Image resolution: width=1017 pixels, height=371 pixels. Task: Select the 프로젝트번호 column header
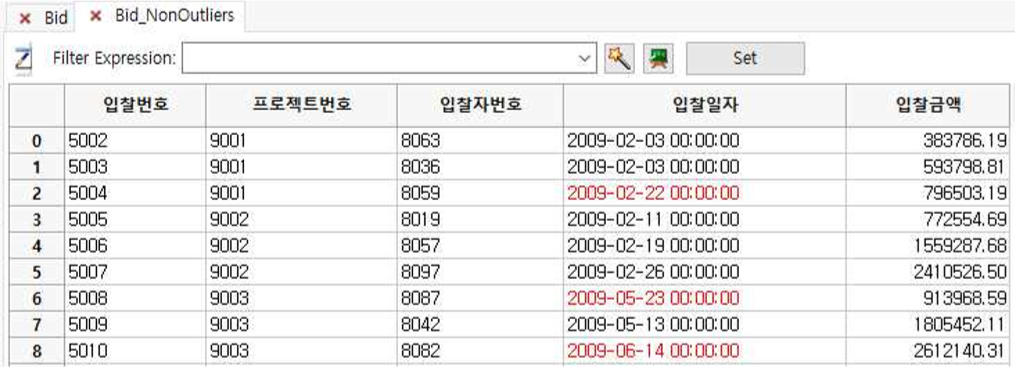point(301,105)
